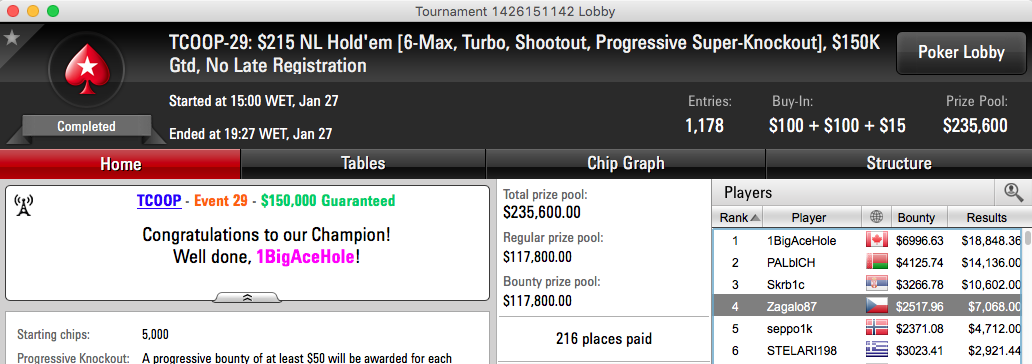
Task: Click Canada flag next to 1BigAceHole
Action: 877,240
